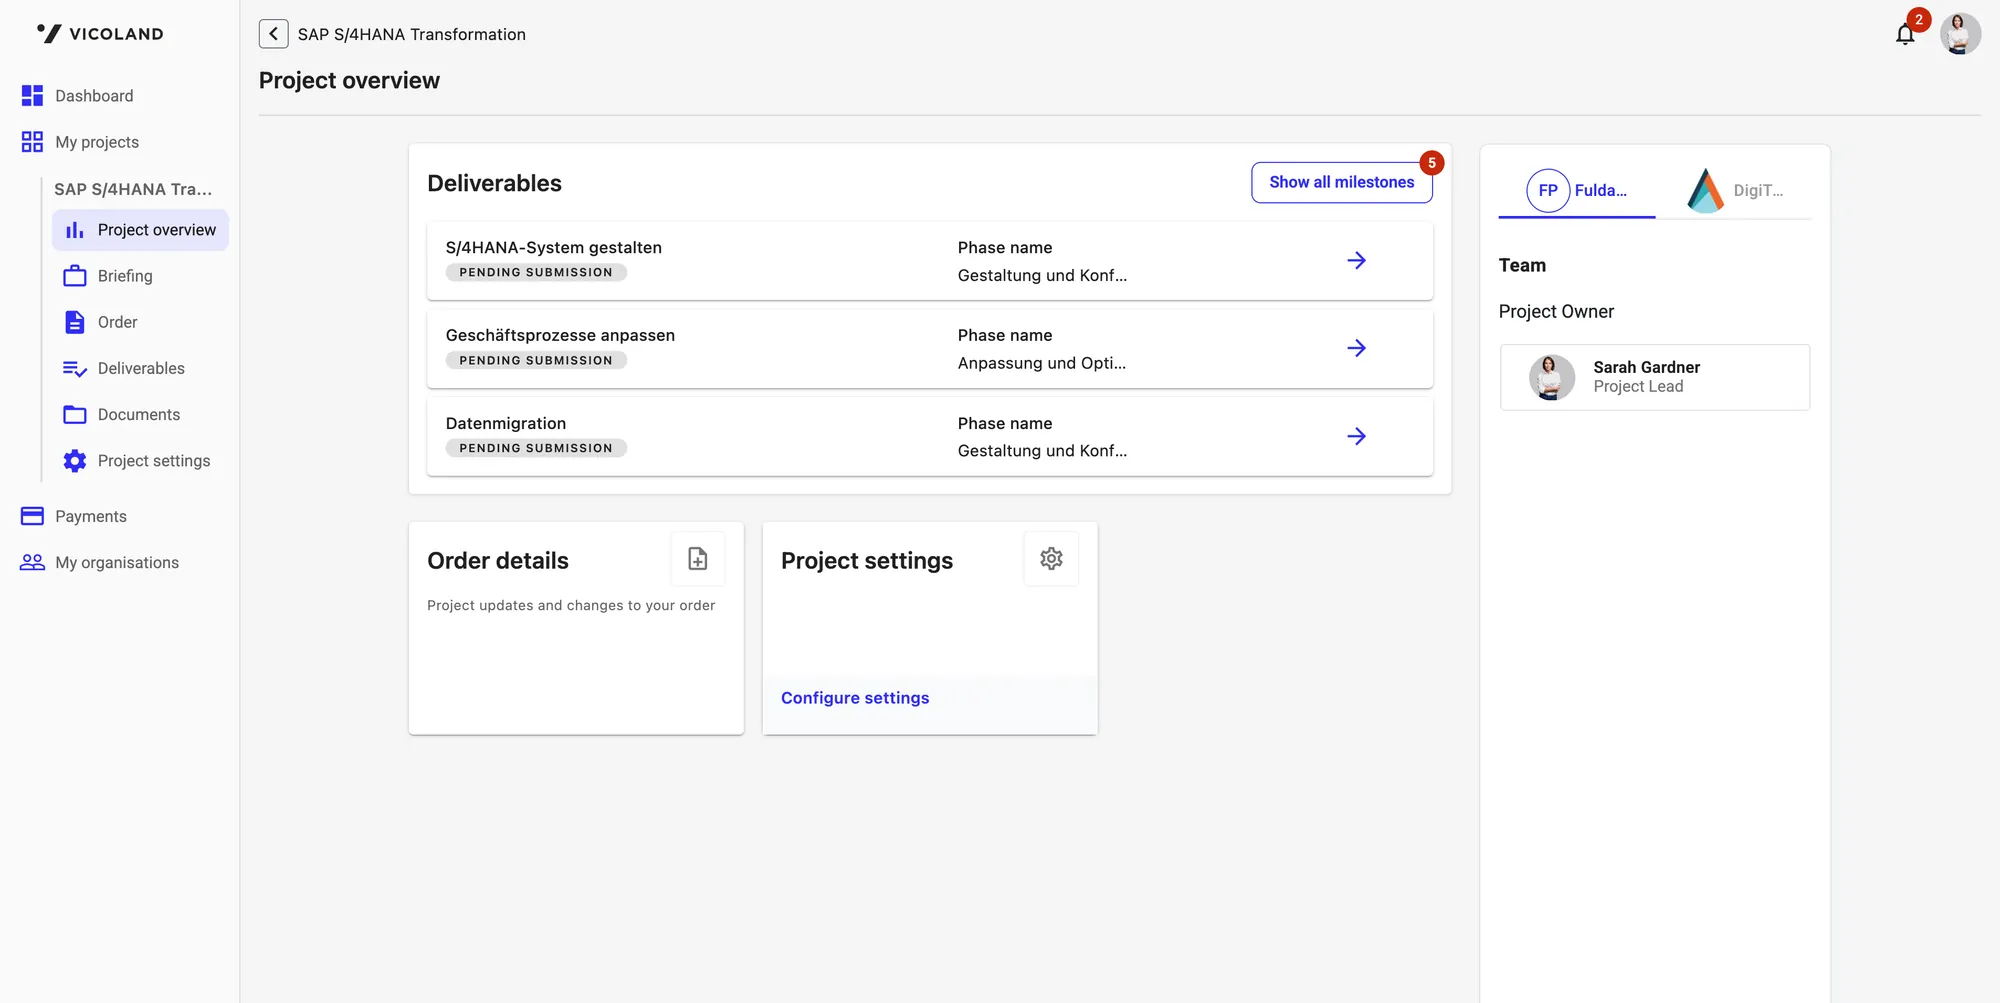
Task: Open Documents menu item
Action: click(x=141, y=415)
